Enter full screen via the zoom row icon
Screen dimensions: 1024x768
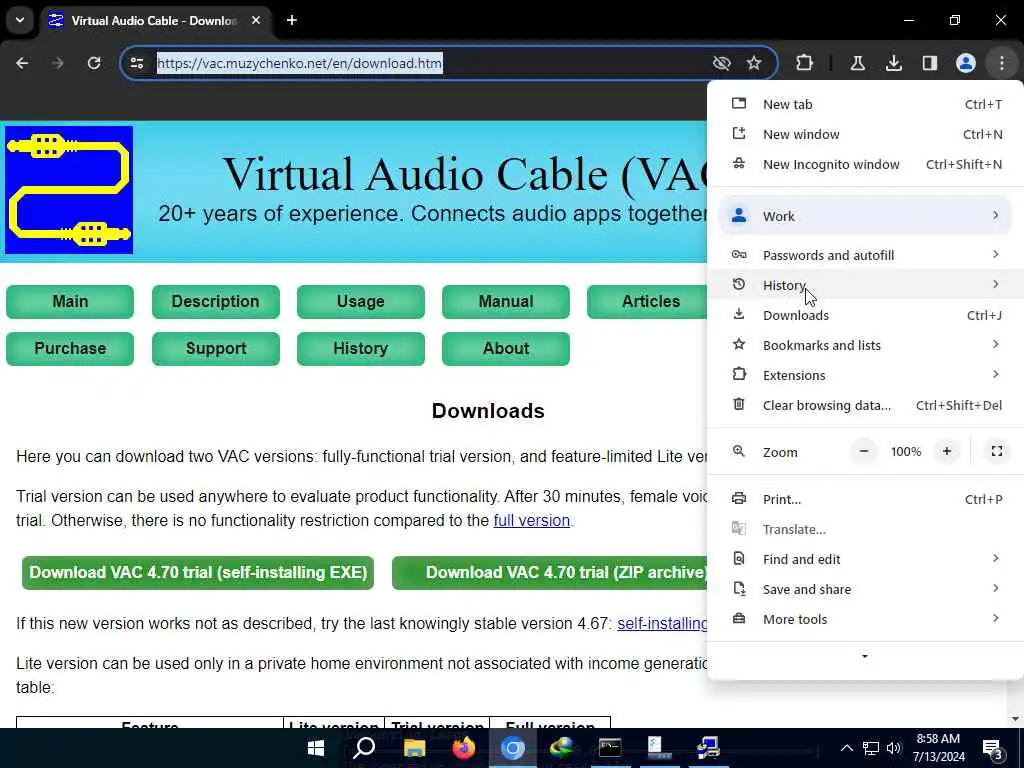click(997, 451)
